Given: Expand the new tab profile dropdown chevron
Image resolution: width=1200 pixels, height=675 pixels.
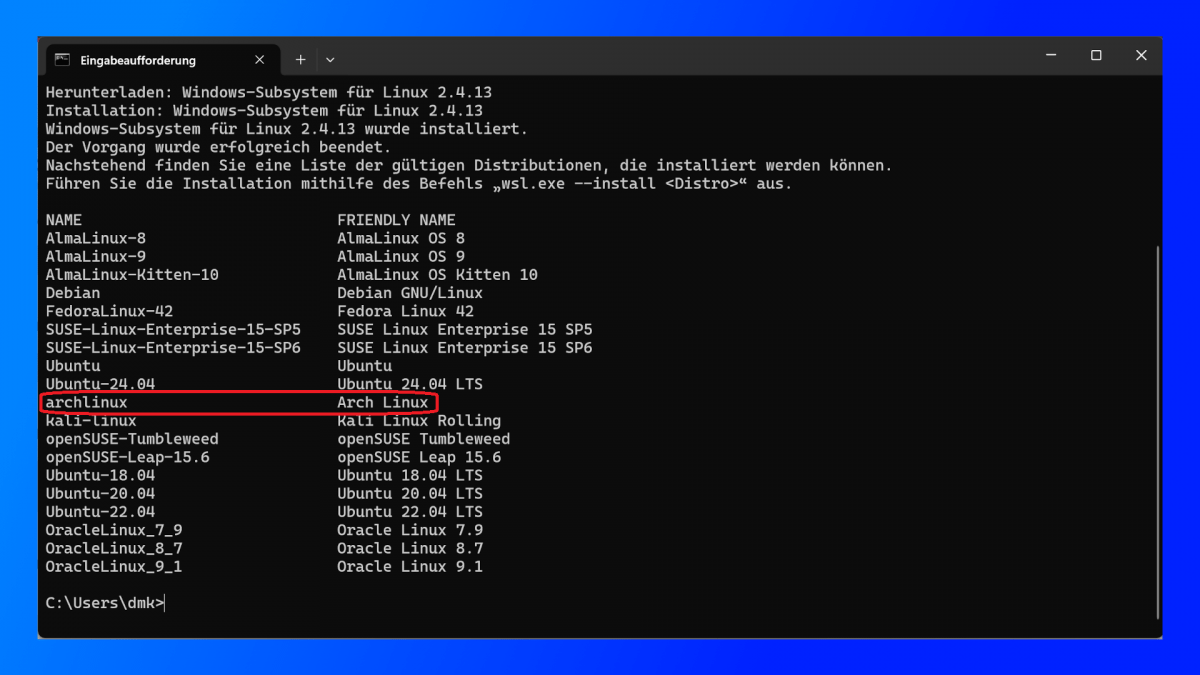Looking at the screenshot, I should (x=330, y=60).
